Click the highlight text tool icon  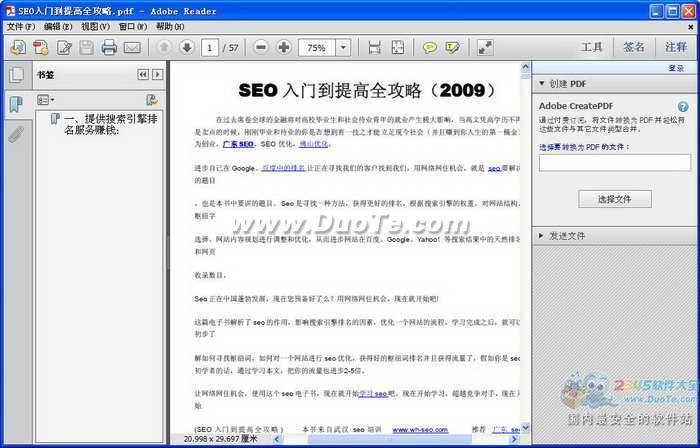(453, 47)
